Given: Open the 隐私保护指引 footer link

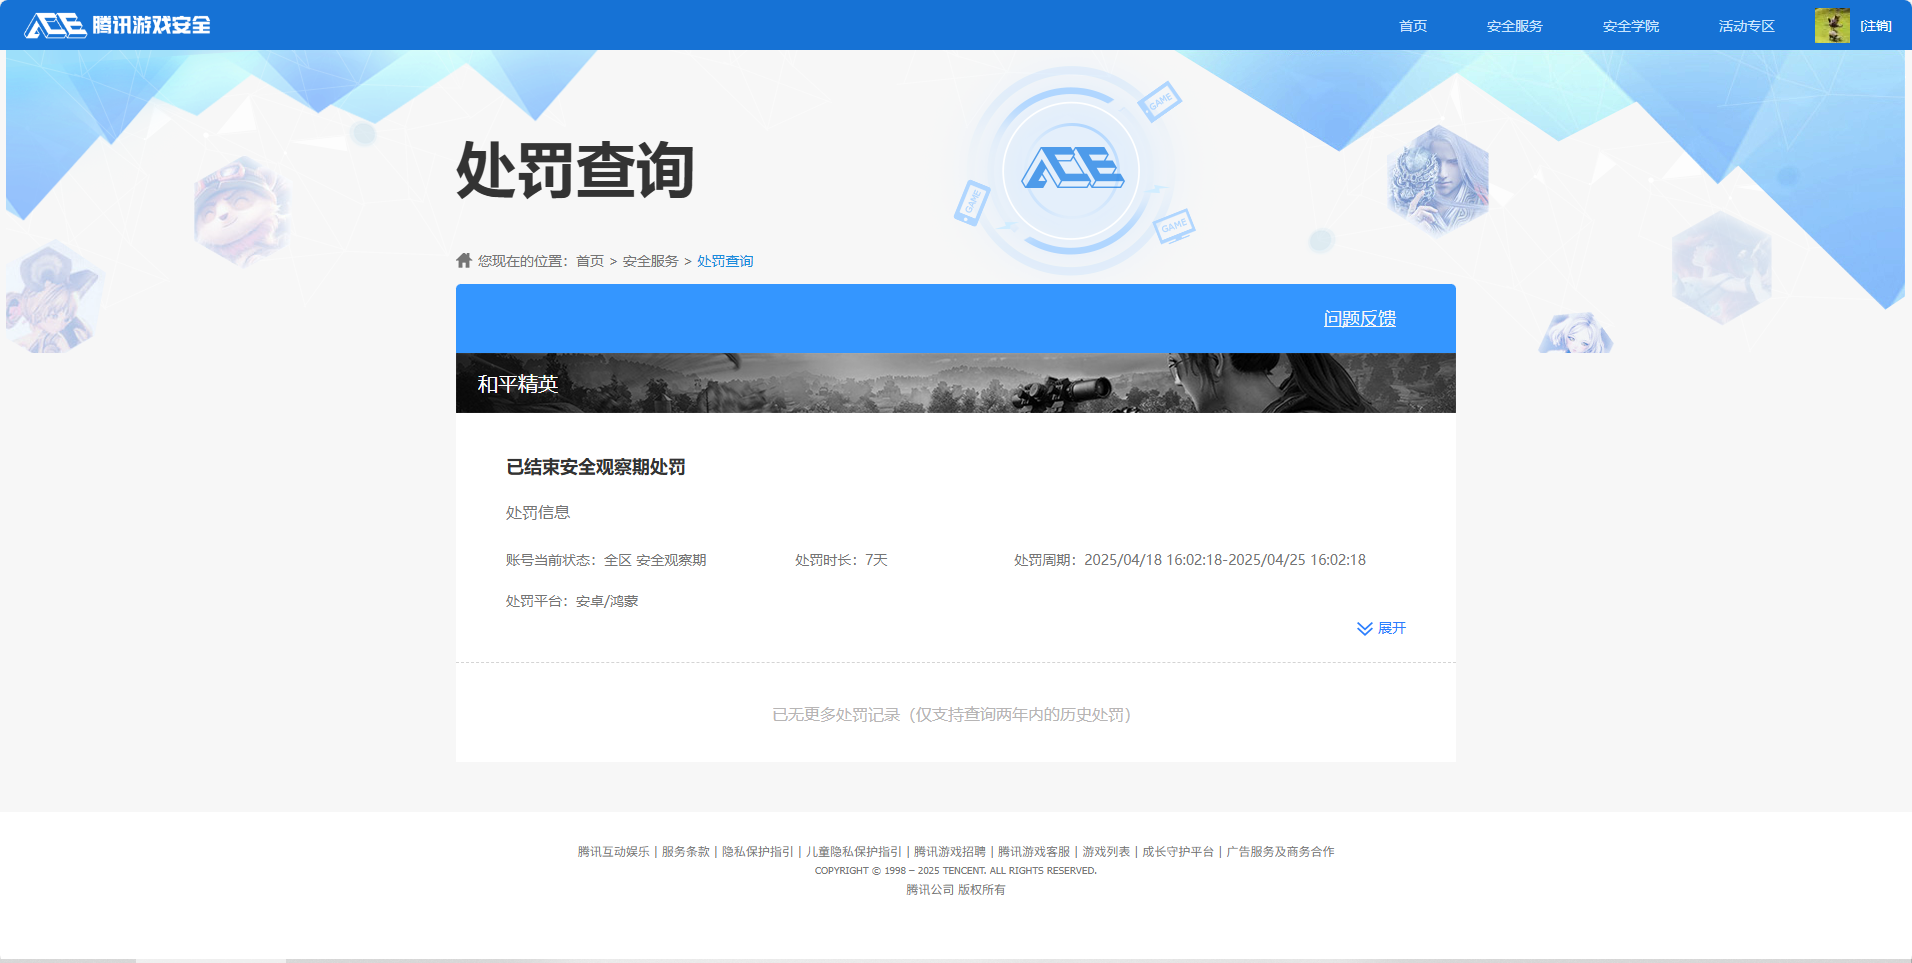Looking at the screenshot, I should 756,851.
